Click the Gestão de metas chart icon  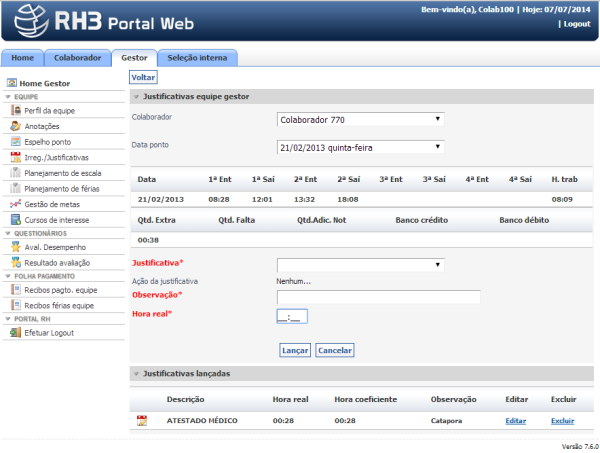click(16, 204)
